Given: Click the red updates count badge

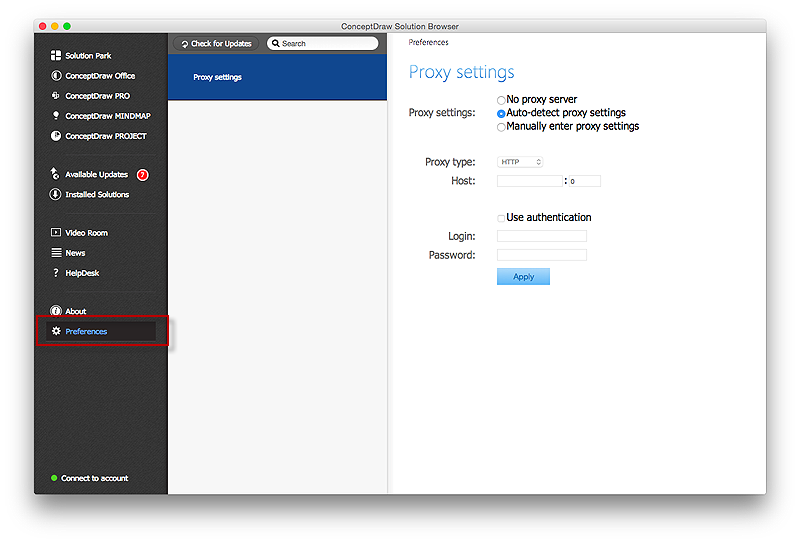Looking at the screenshot, I should tap(142, 175).
